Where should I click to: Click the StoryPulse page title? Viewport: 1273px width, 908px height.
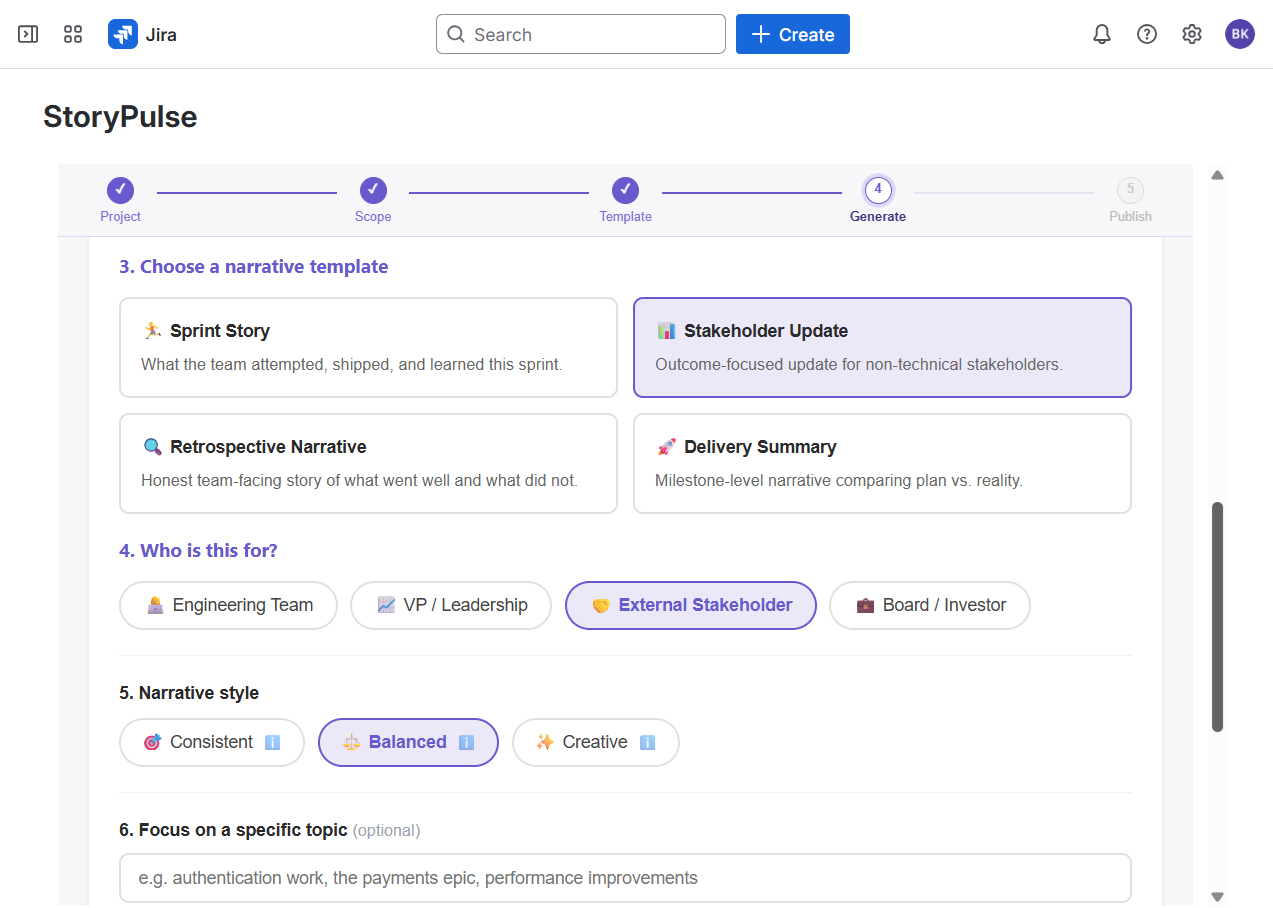tap(120, 117)
